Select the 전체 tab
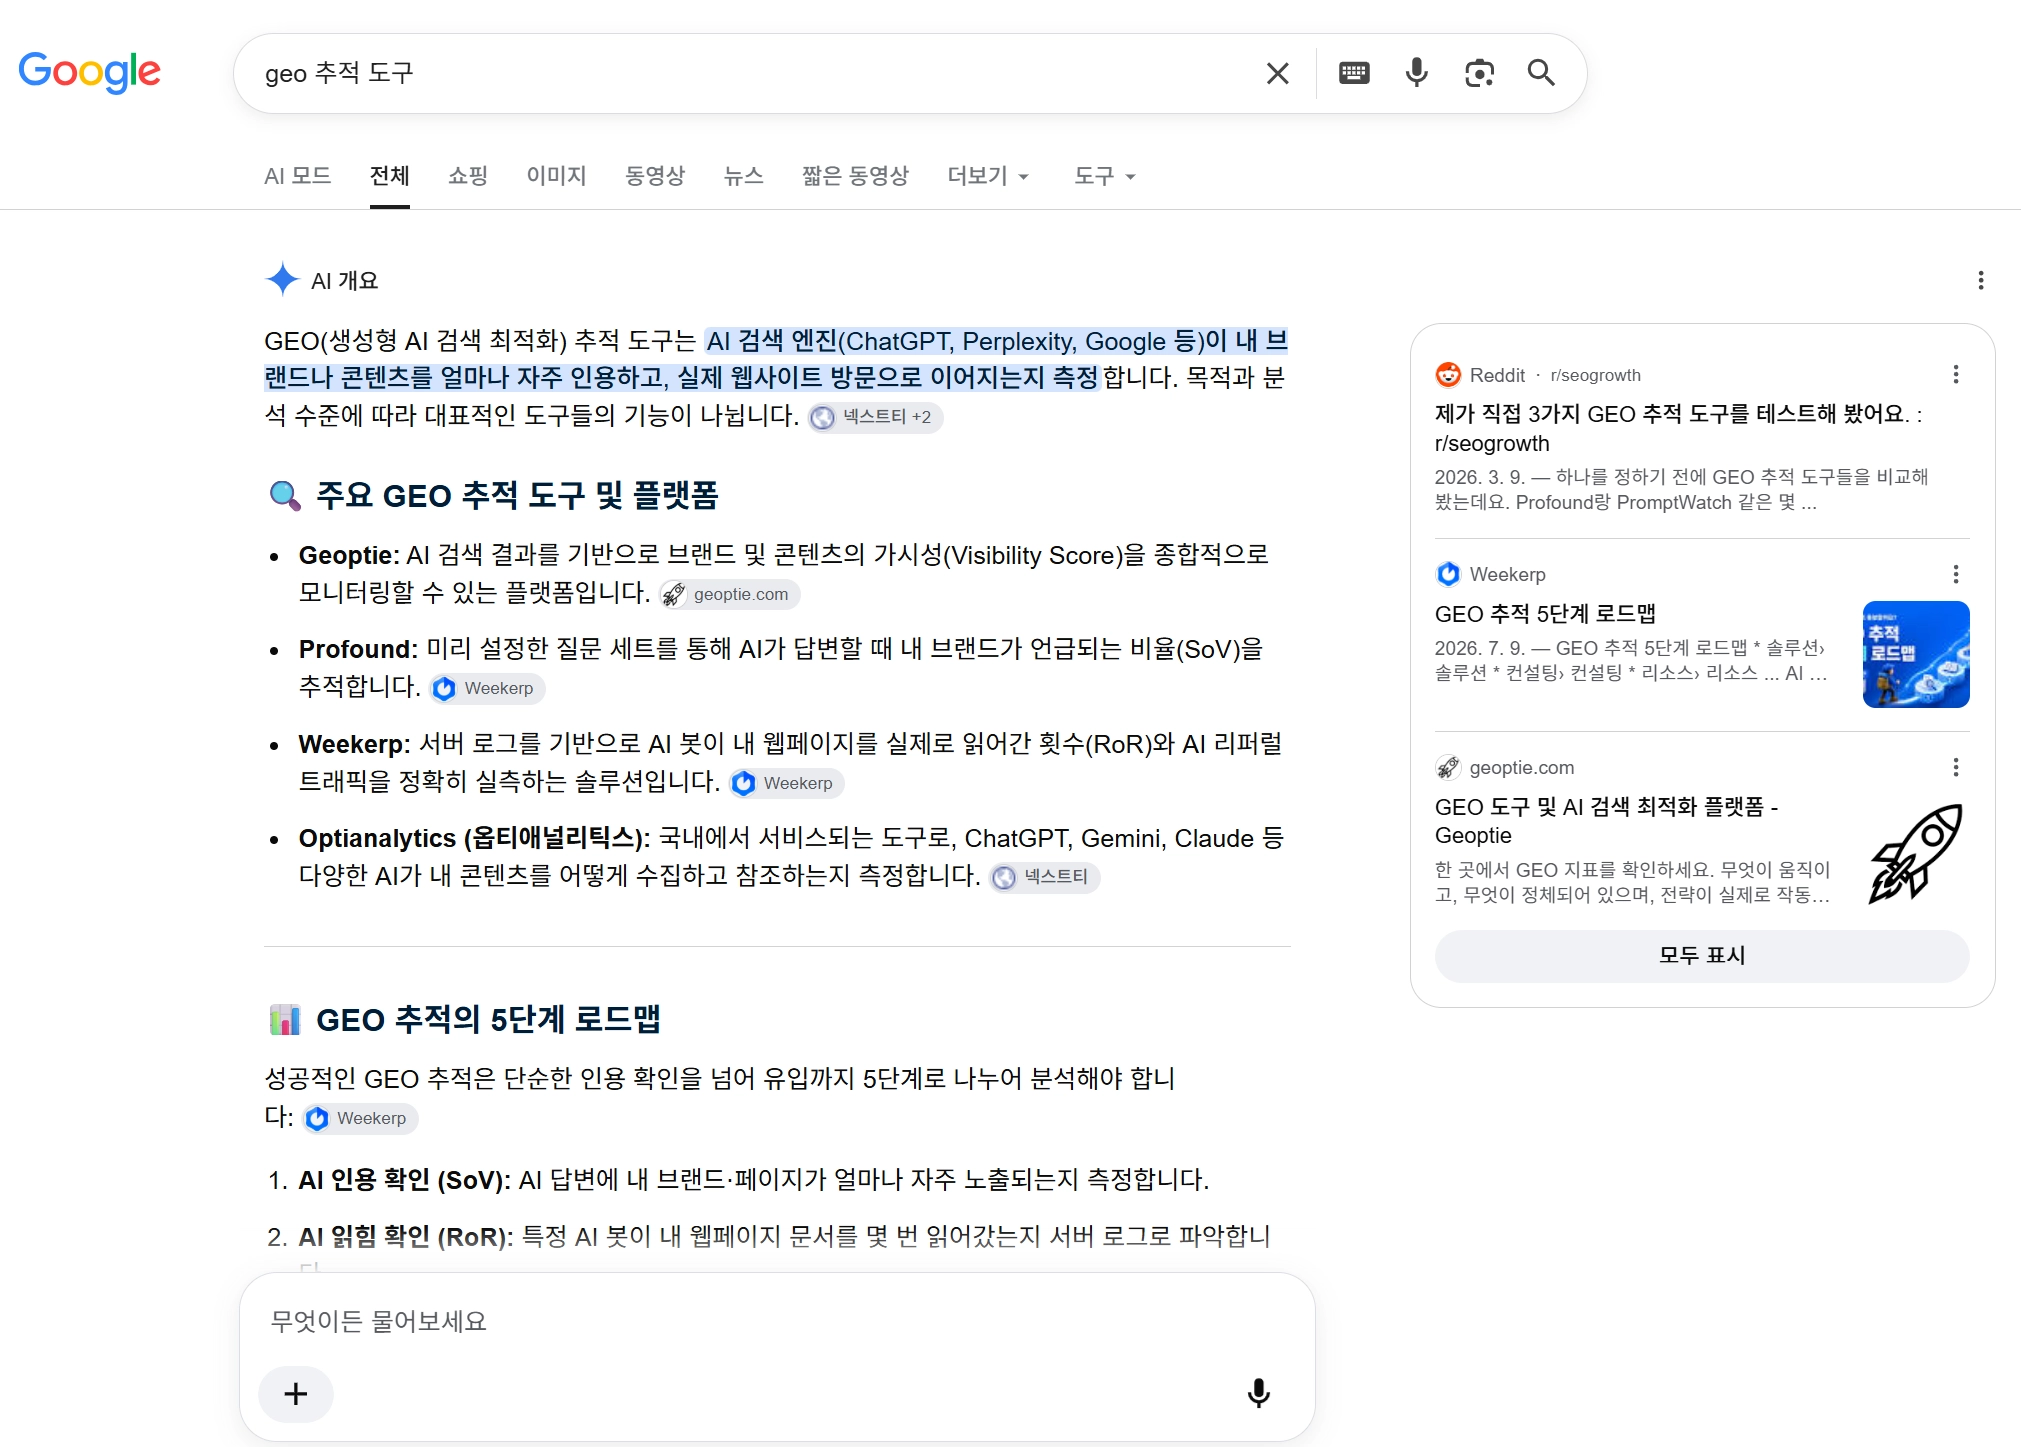Image resolution: width=2021 pixels, height=1447 pixels. [389, 176]
